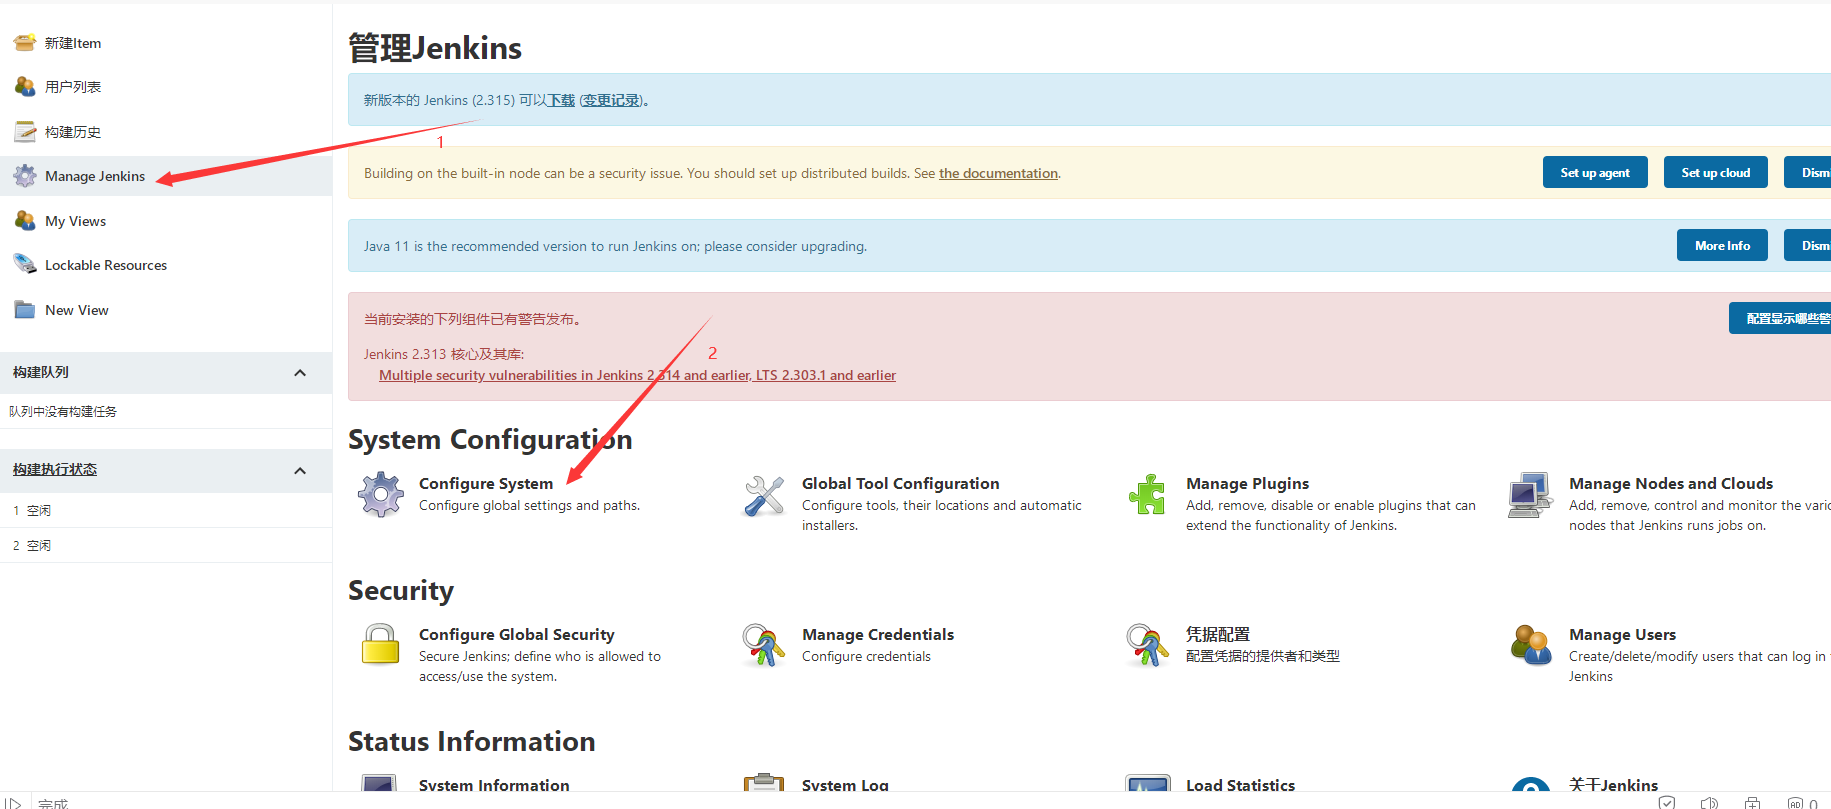1831x809 pixels.
Task: Click the Manage Jenkins gear icon in sidebar
Action: click(x=25, y=176)
